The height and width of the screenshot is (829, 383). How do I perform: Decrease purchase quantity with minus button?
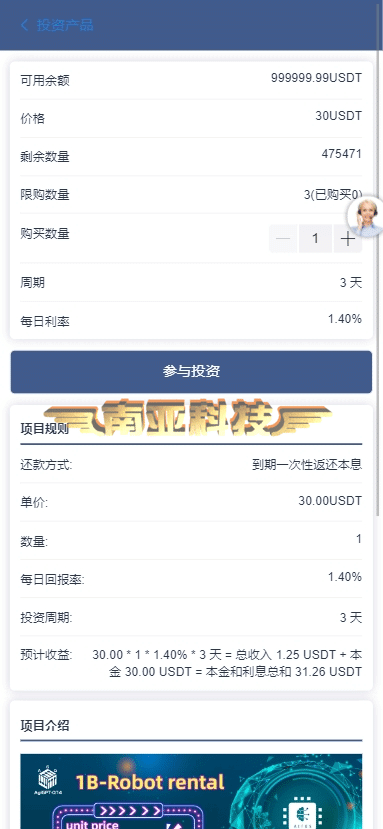[283, 239]
